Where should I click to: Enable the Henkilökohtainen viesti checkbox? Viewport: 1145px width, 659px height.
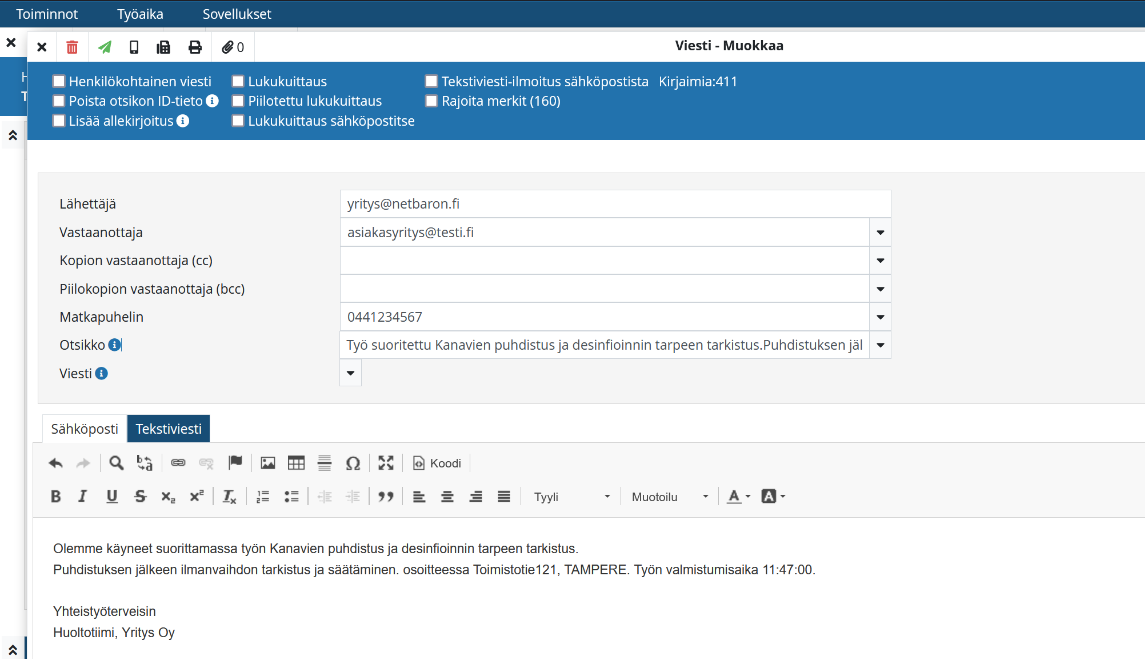[x=60, y=82]
